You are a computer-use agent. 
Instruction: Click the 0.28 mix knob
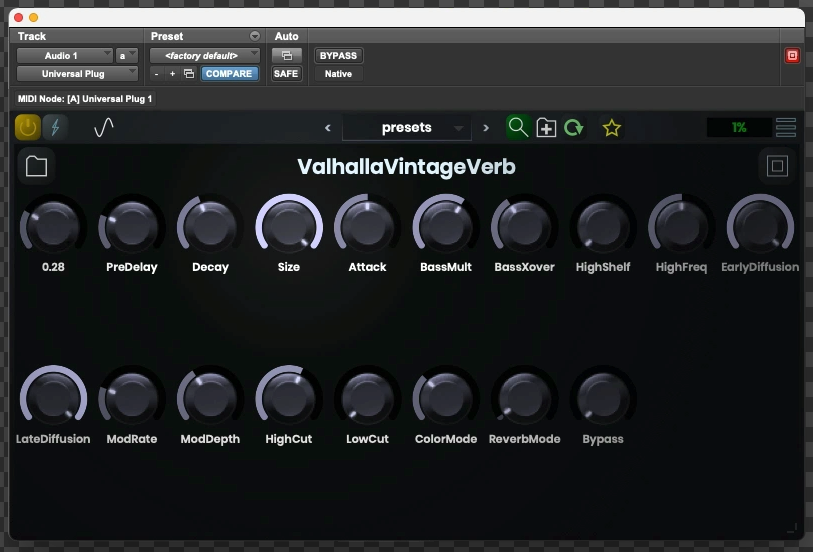[53, 227]
